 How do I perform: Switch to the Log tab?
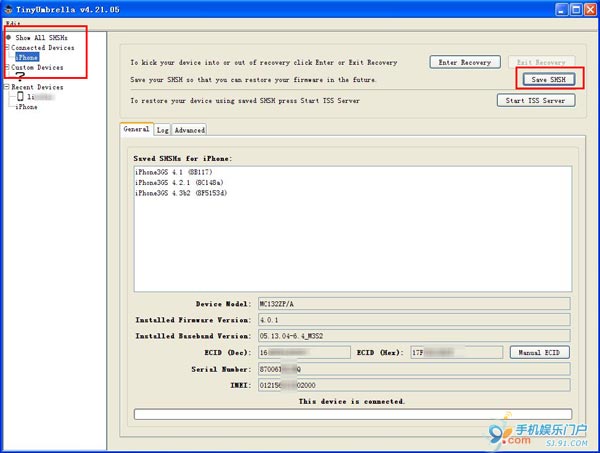click(163, 130)
